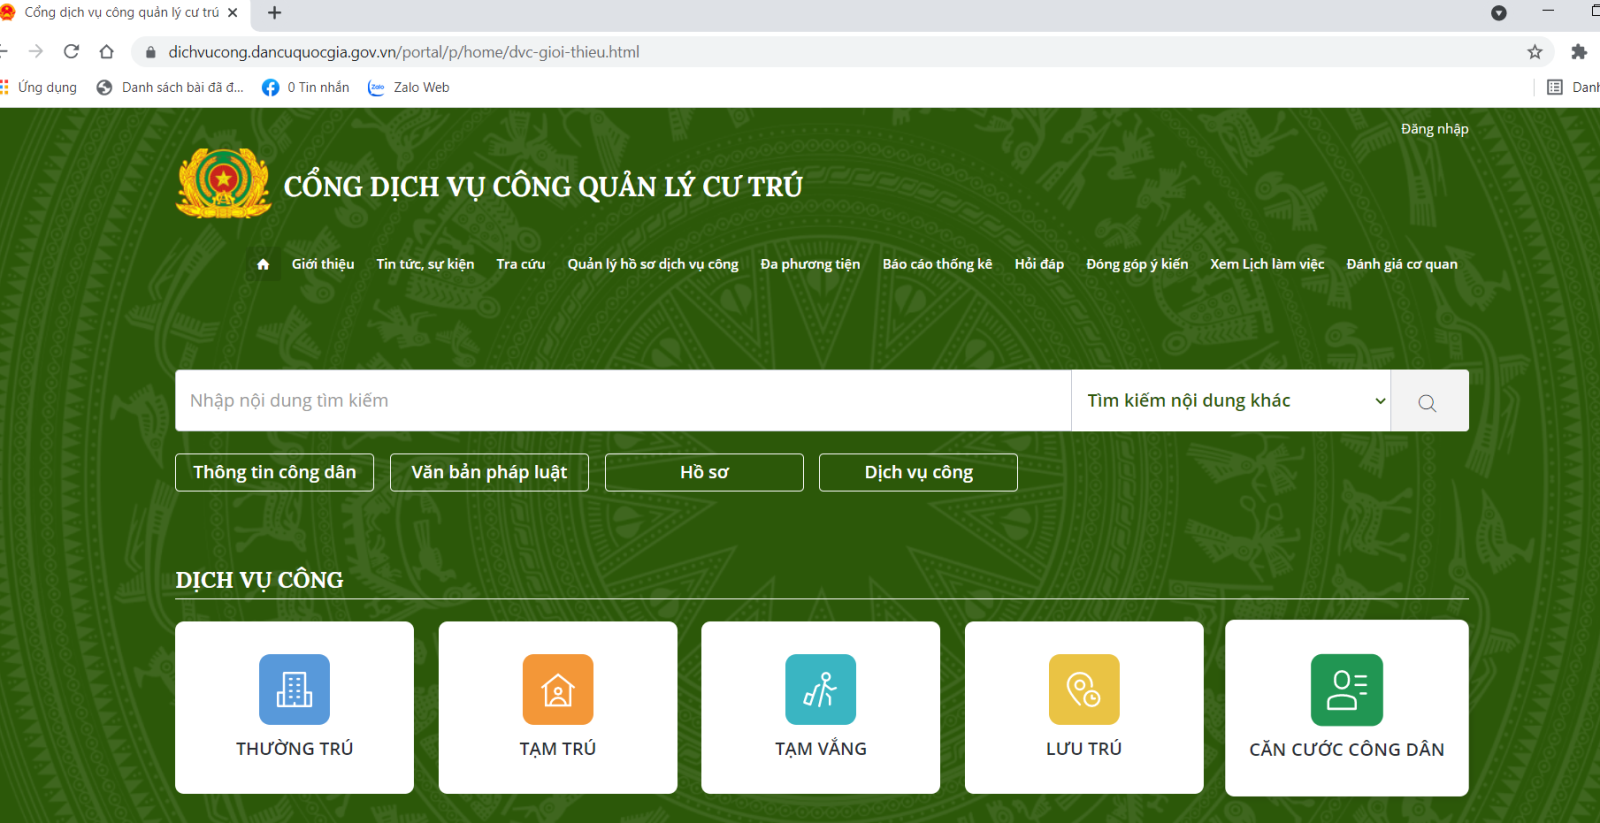This screenshot has height=823, width=1600.
Task: Open the TẠM TRÚ house icon
Action: 557,689
